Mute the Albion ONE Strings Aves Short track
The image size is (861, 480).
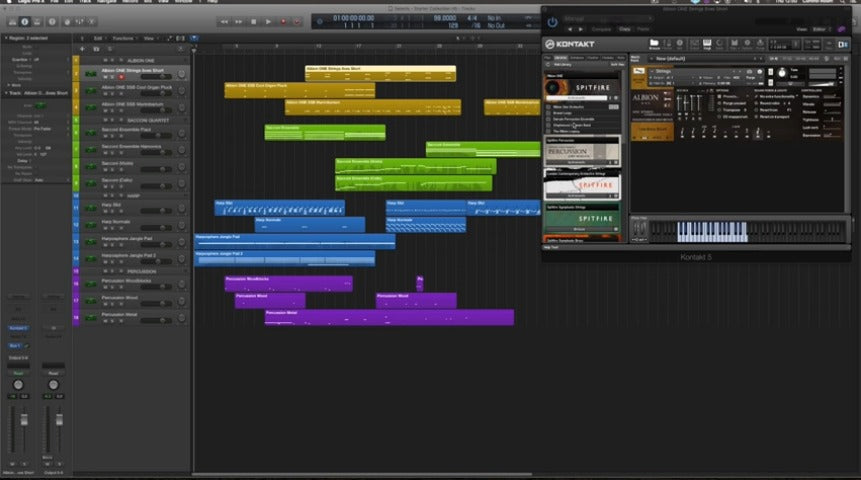pos(106,76)
